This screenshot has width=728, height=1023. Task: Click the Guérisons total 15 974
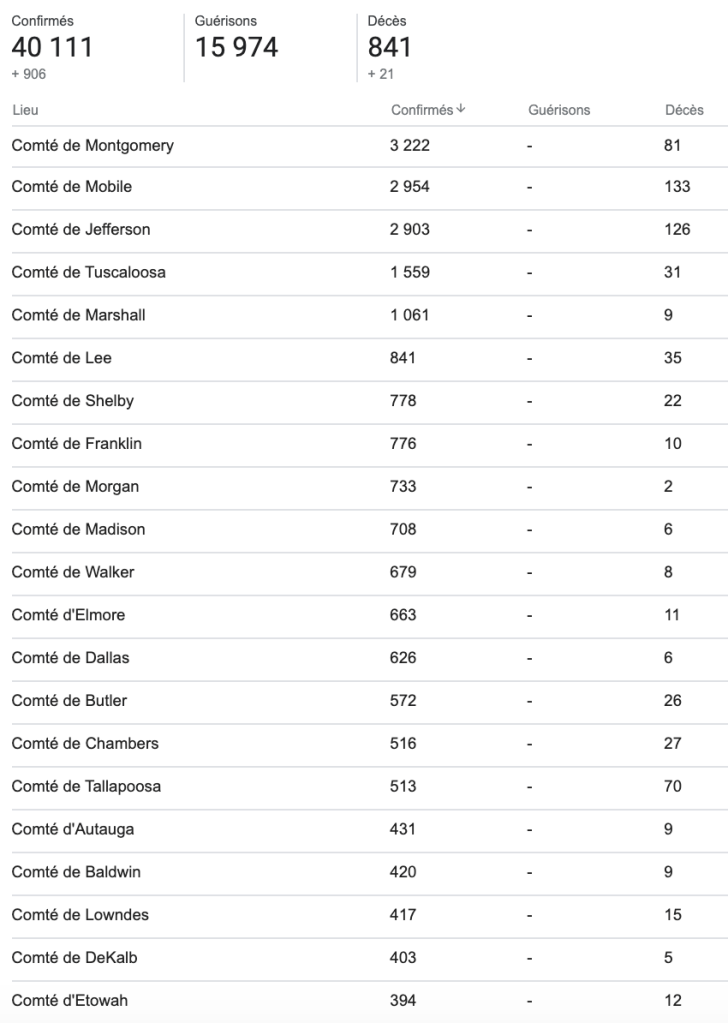tap(237, 47)
